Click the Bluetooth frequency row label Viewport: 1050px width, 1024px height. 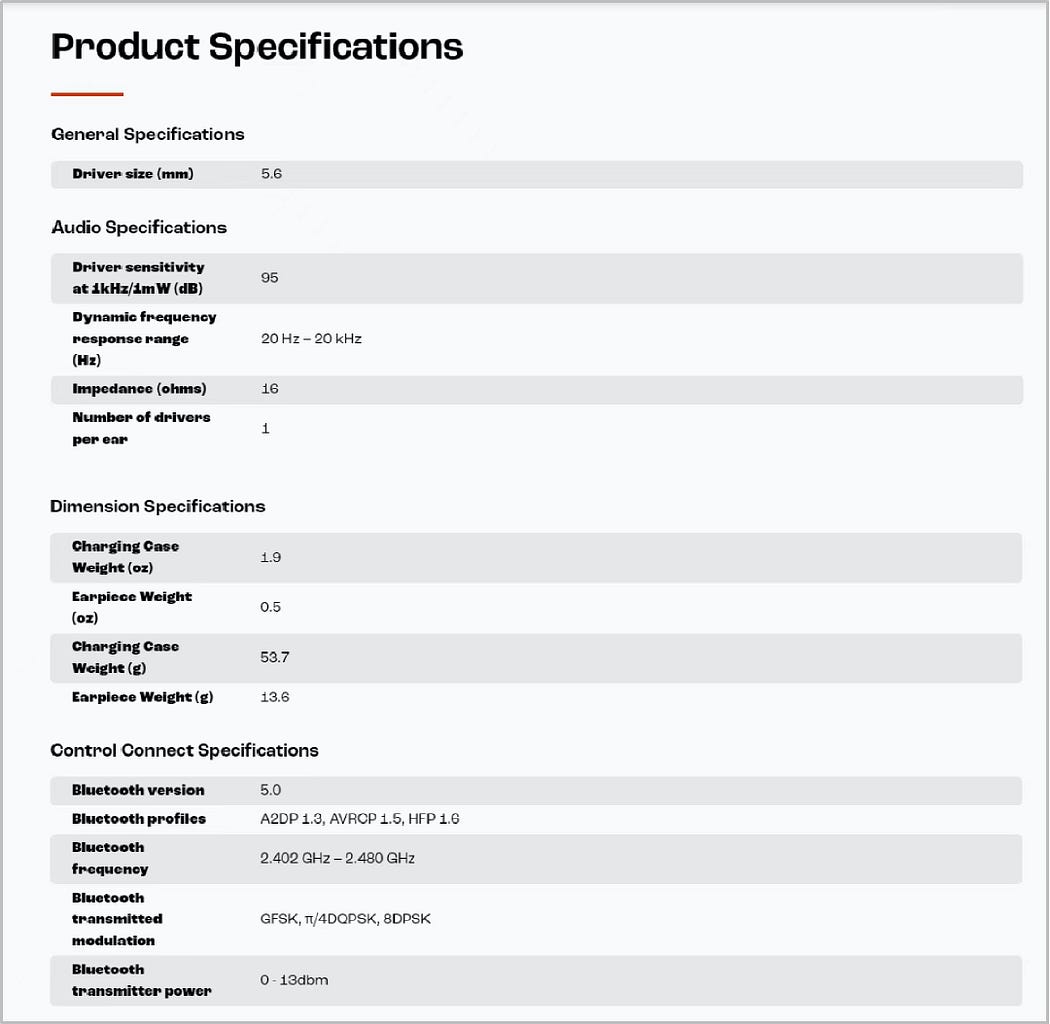pos(110,858)
